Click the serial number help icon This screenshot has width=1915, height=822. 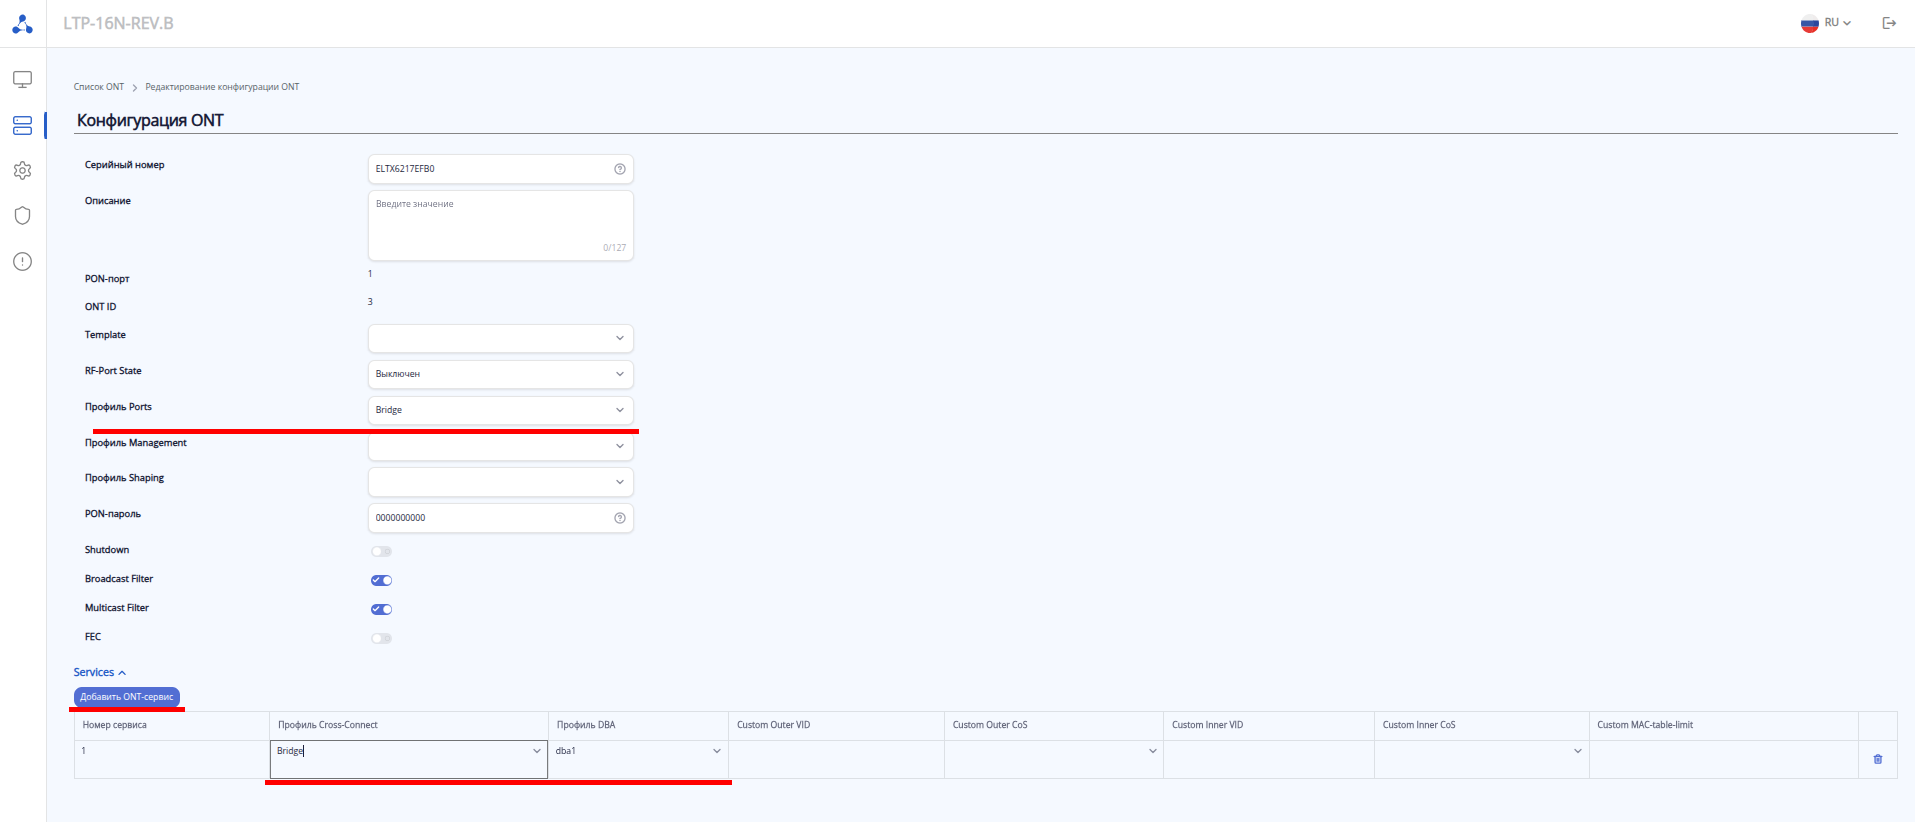[x=620, y=169]
